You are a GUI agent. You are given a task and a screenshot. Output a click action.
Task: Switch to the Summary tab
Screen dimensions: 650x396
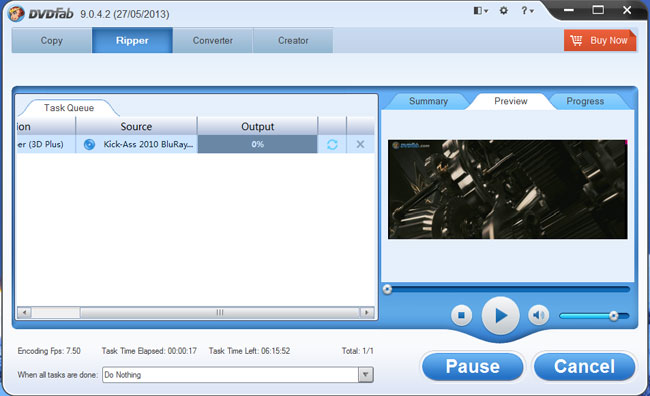[x=428, y=101]
